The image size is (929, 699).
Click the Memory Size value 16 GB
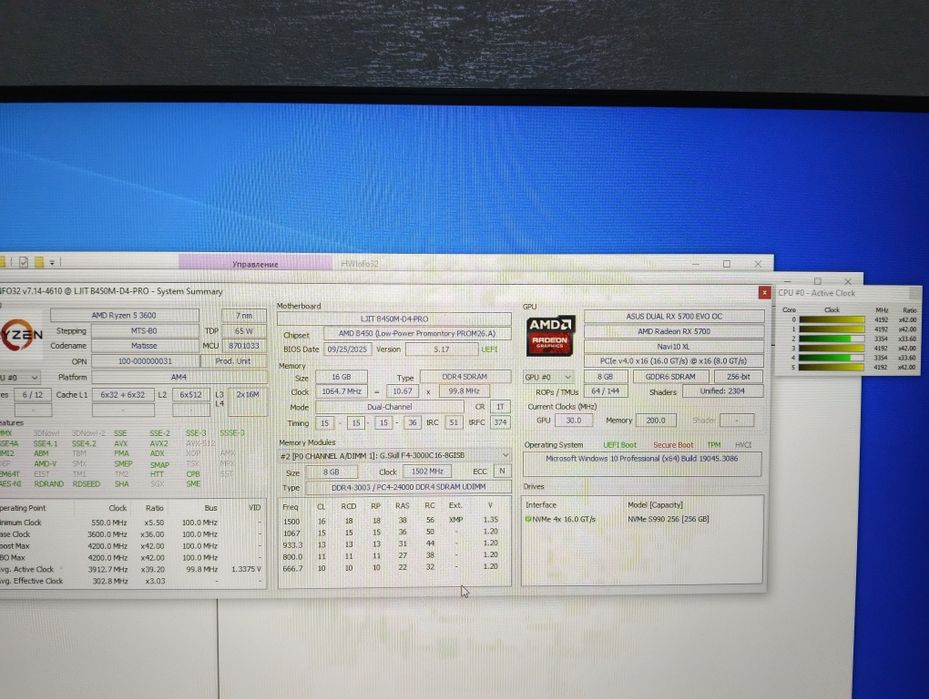341,377
